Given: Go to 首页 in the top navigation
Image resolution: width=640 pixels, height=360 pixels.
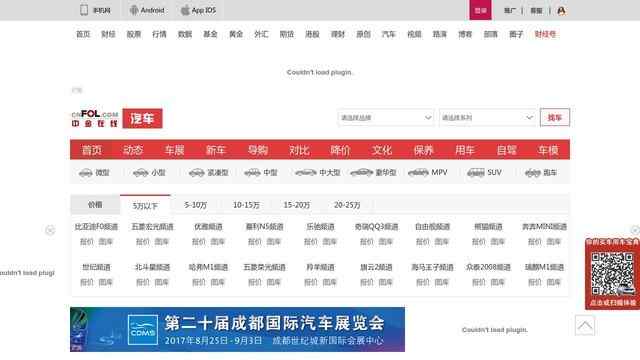Looking at the screenshot, I should coord(83,34).
